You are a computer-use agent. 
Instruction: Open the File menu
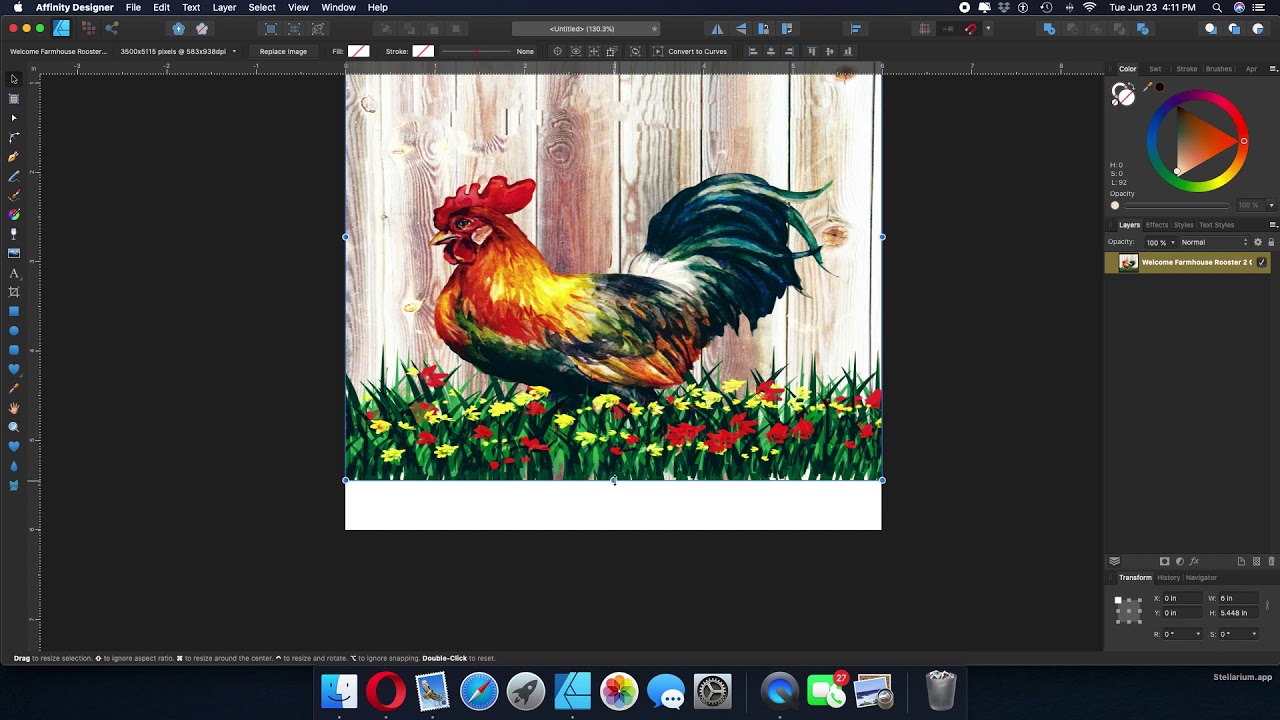pyautogui.click(x=133, y=7)
